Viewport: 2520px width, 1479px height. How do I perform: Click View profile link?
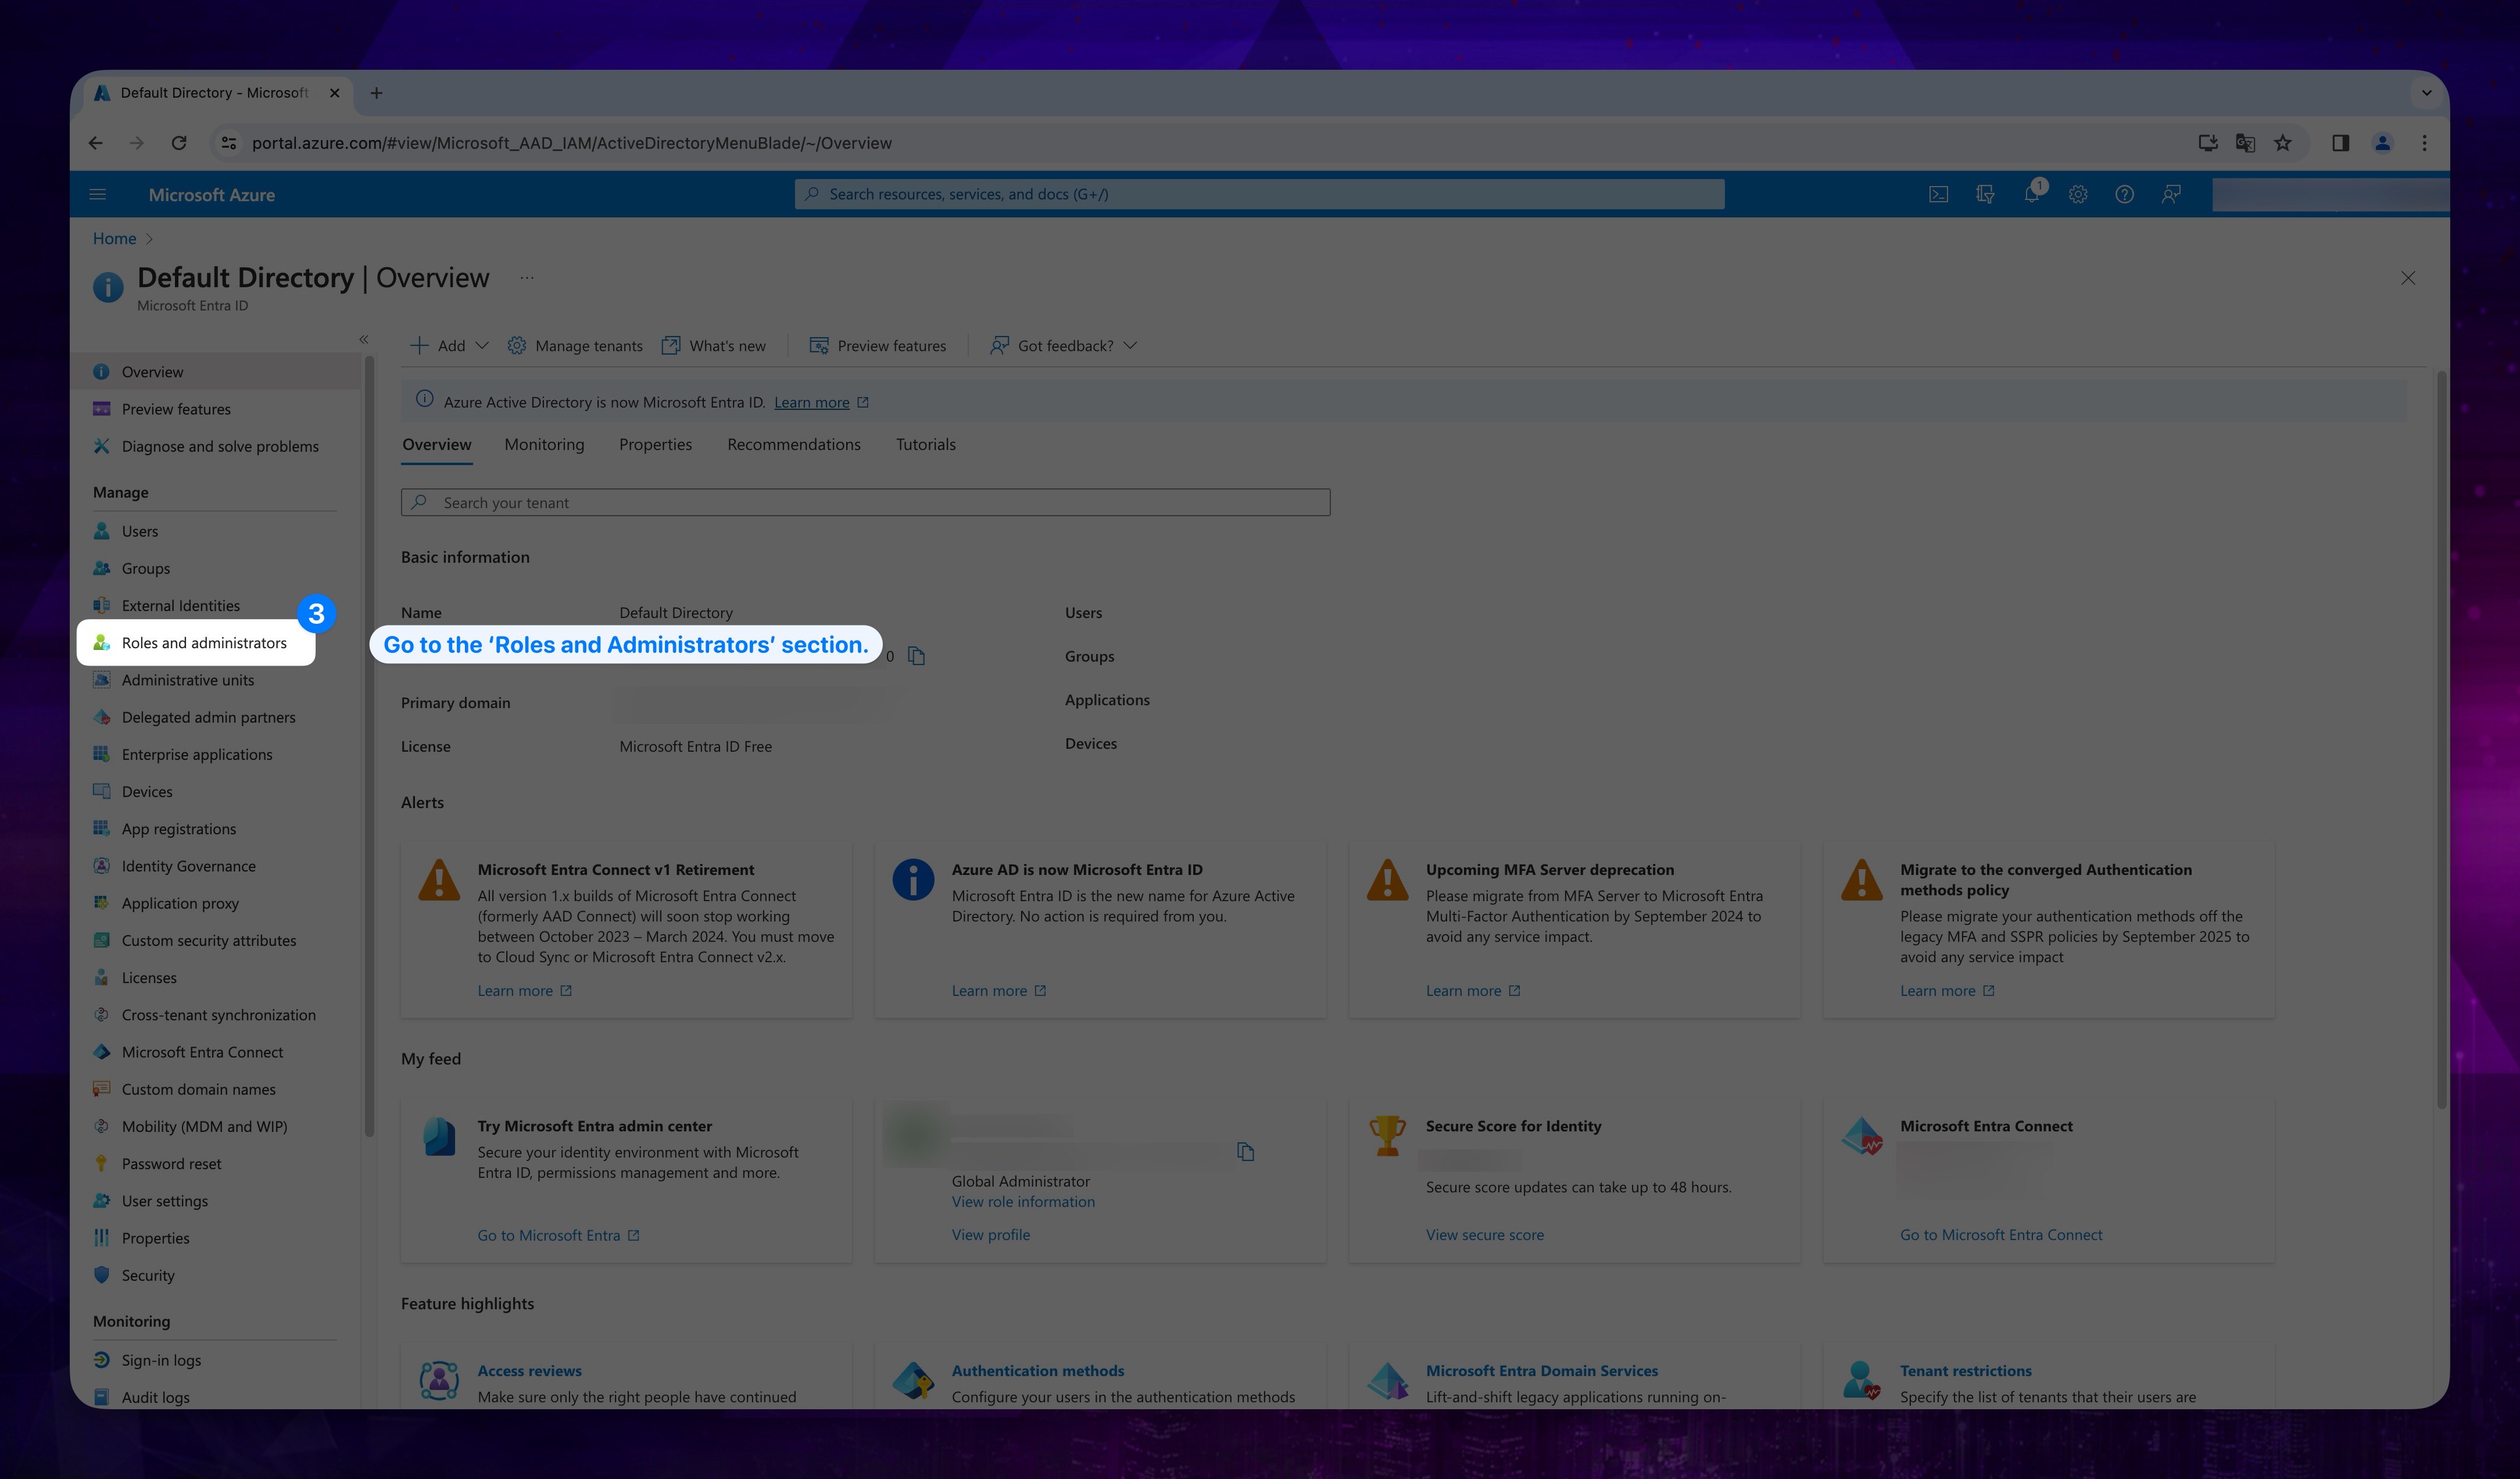click(x=990, y=1235)
